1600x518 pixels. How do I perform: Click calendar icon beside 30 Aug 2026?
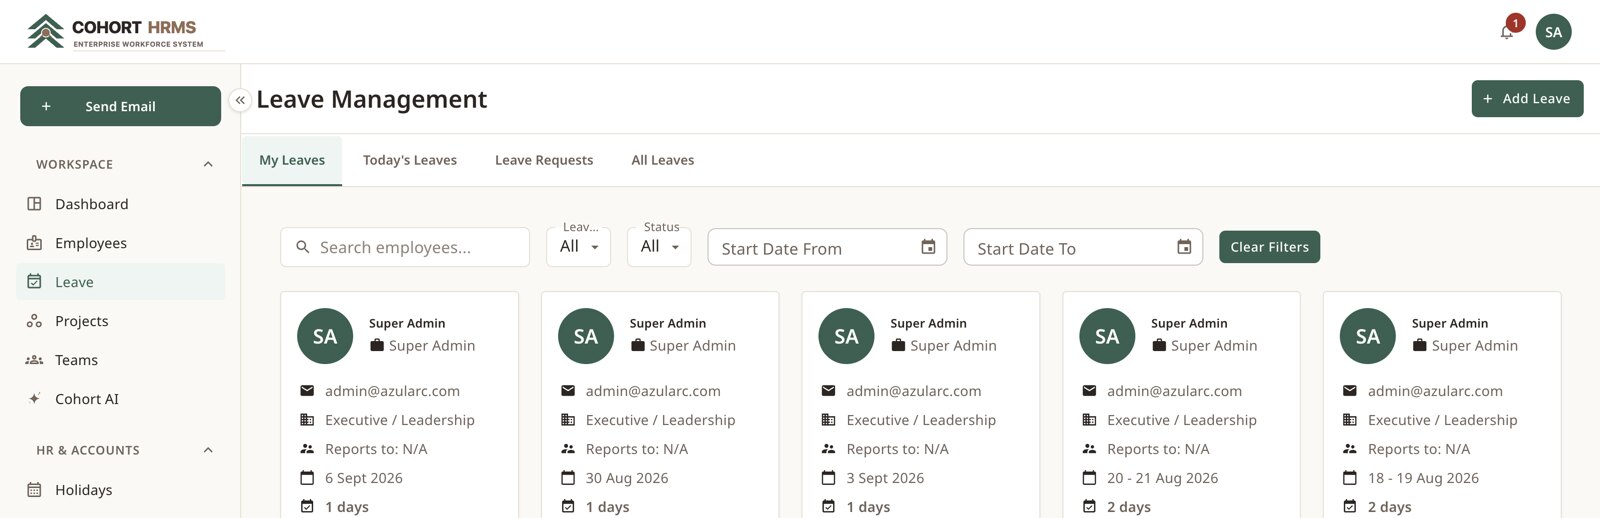pyautogui.click(x=568, y=478)
